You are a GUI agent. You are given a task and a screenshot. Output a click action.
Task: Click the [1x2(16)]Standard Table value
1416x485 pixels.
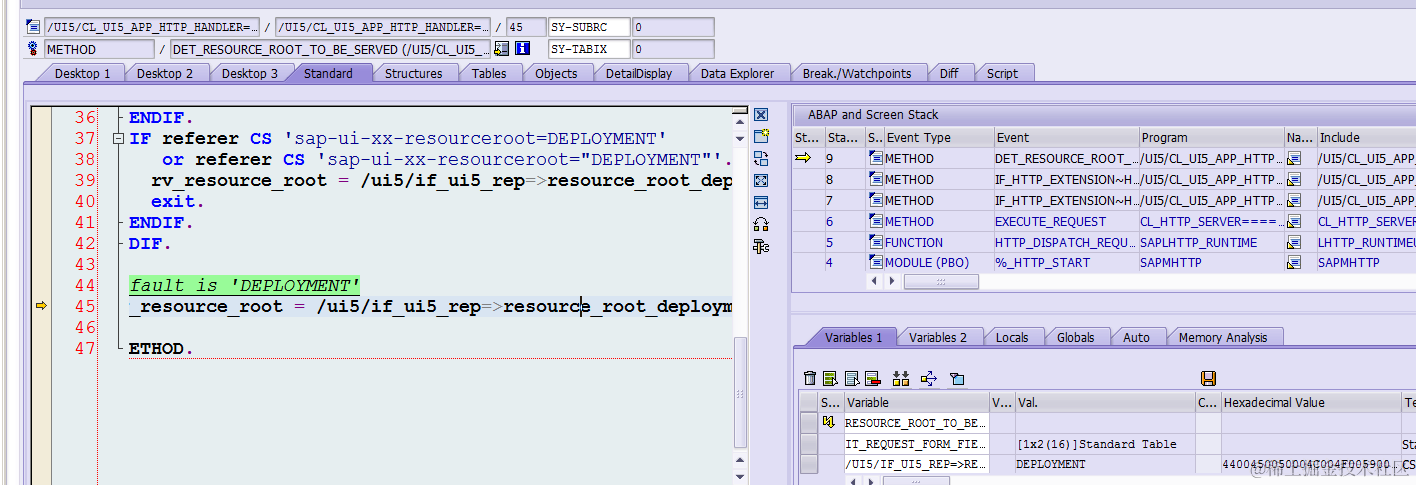(1105, 443)
